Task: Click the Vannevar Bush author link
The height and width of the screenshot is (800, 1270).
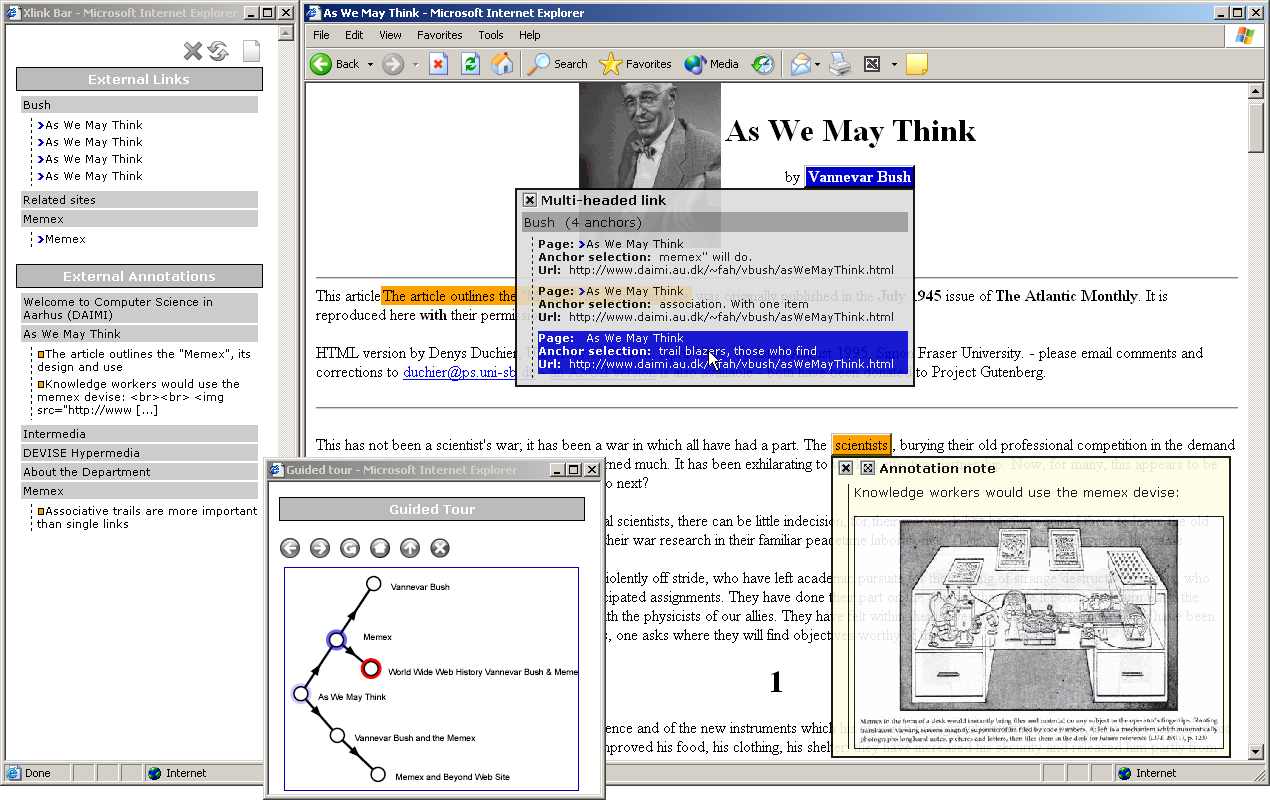Action: [x=860, y=177]
